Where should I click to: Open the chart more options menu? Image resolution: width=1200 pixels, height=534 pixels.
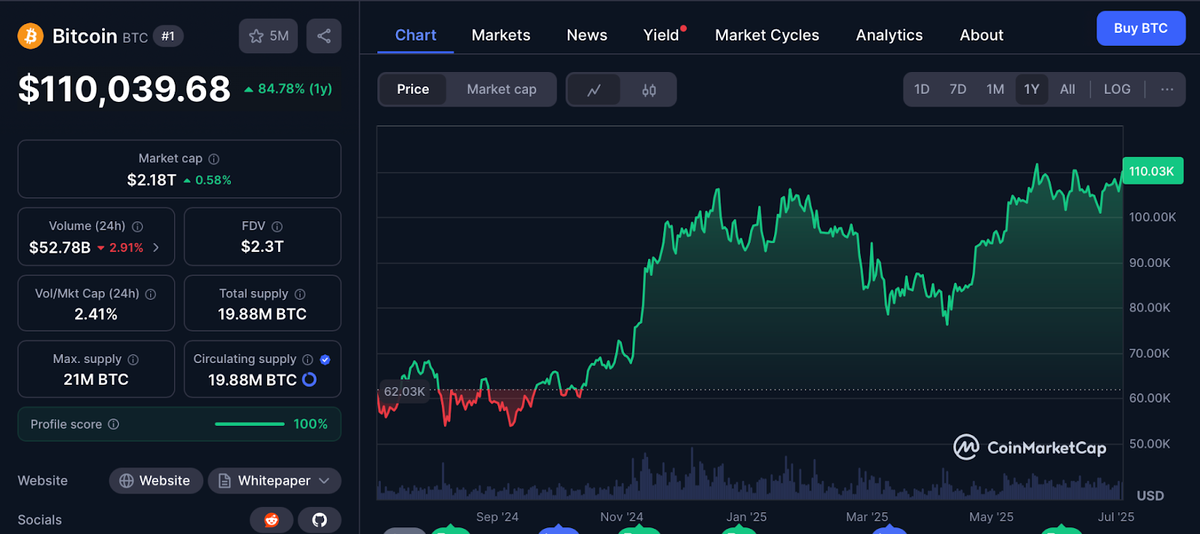click(1167, 89)
